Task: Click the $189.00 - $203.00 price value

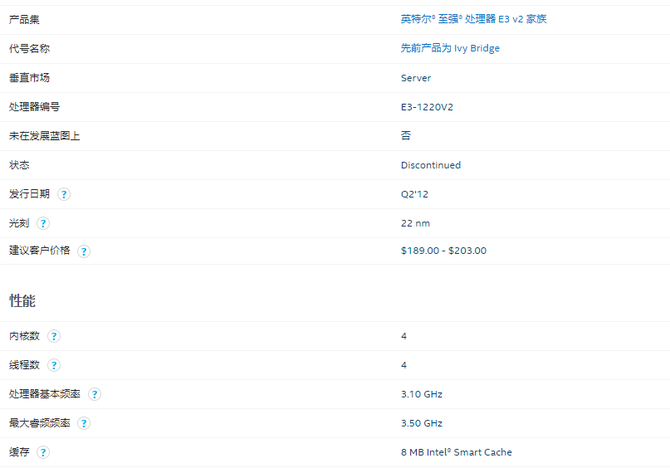Action: [x=443, y=251]
